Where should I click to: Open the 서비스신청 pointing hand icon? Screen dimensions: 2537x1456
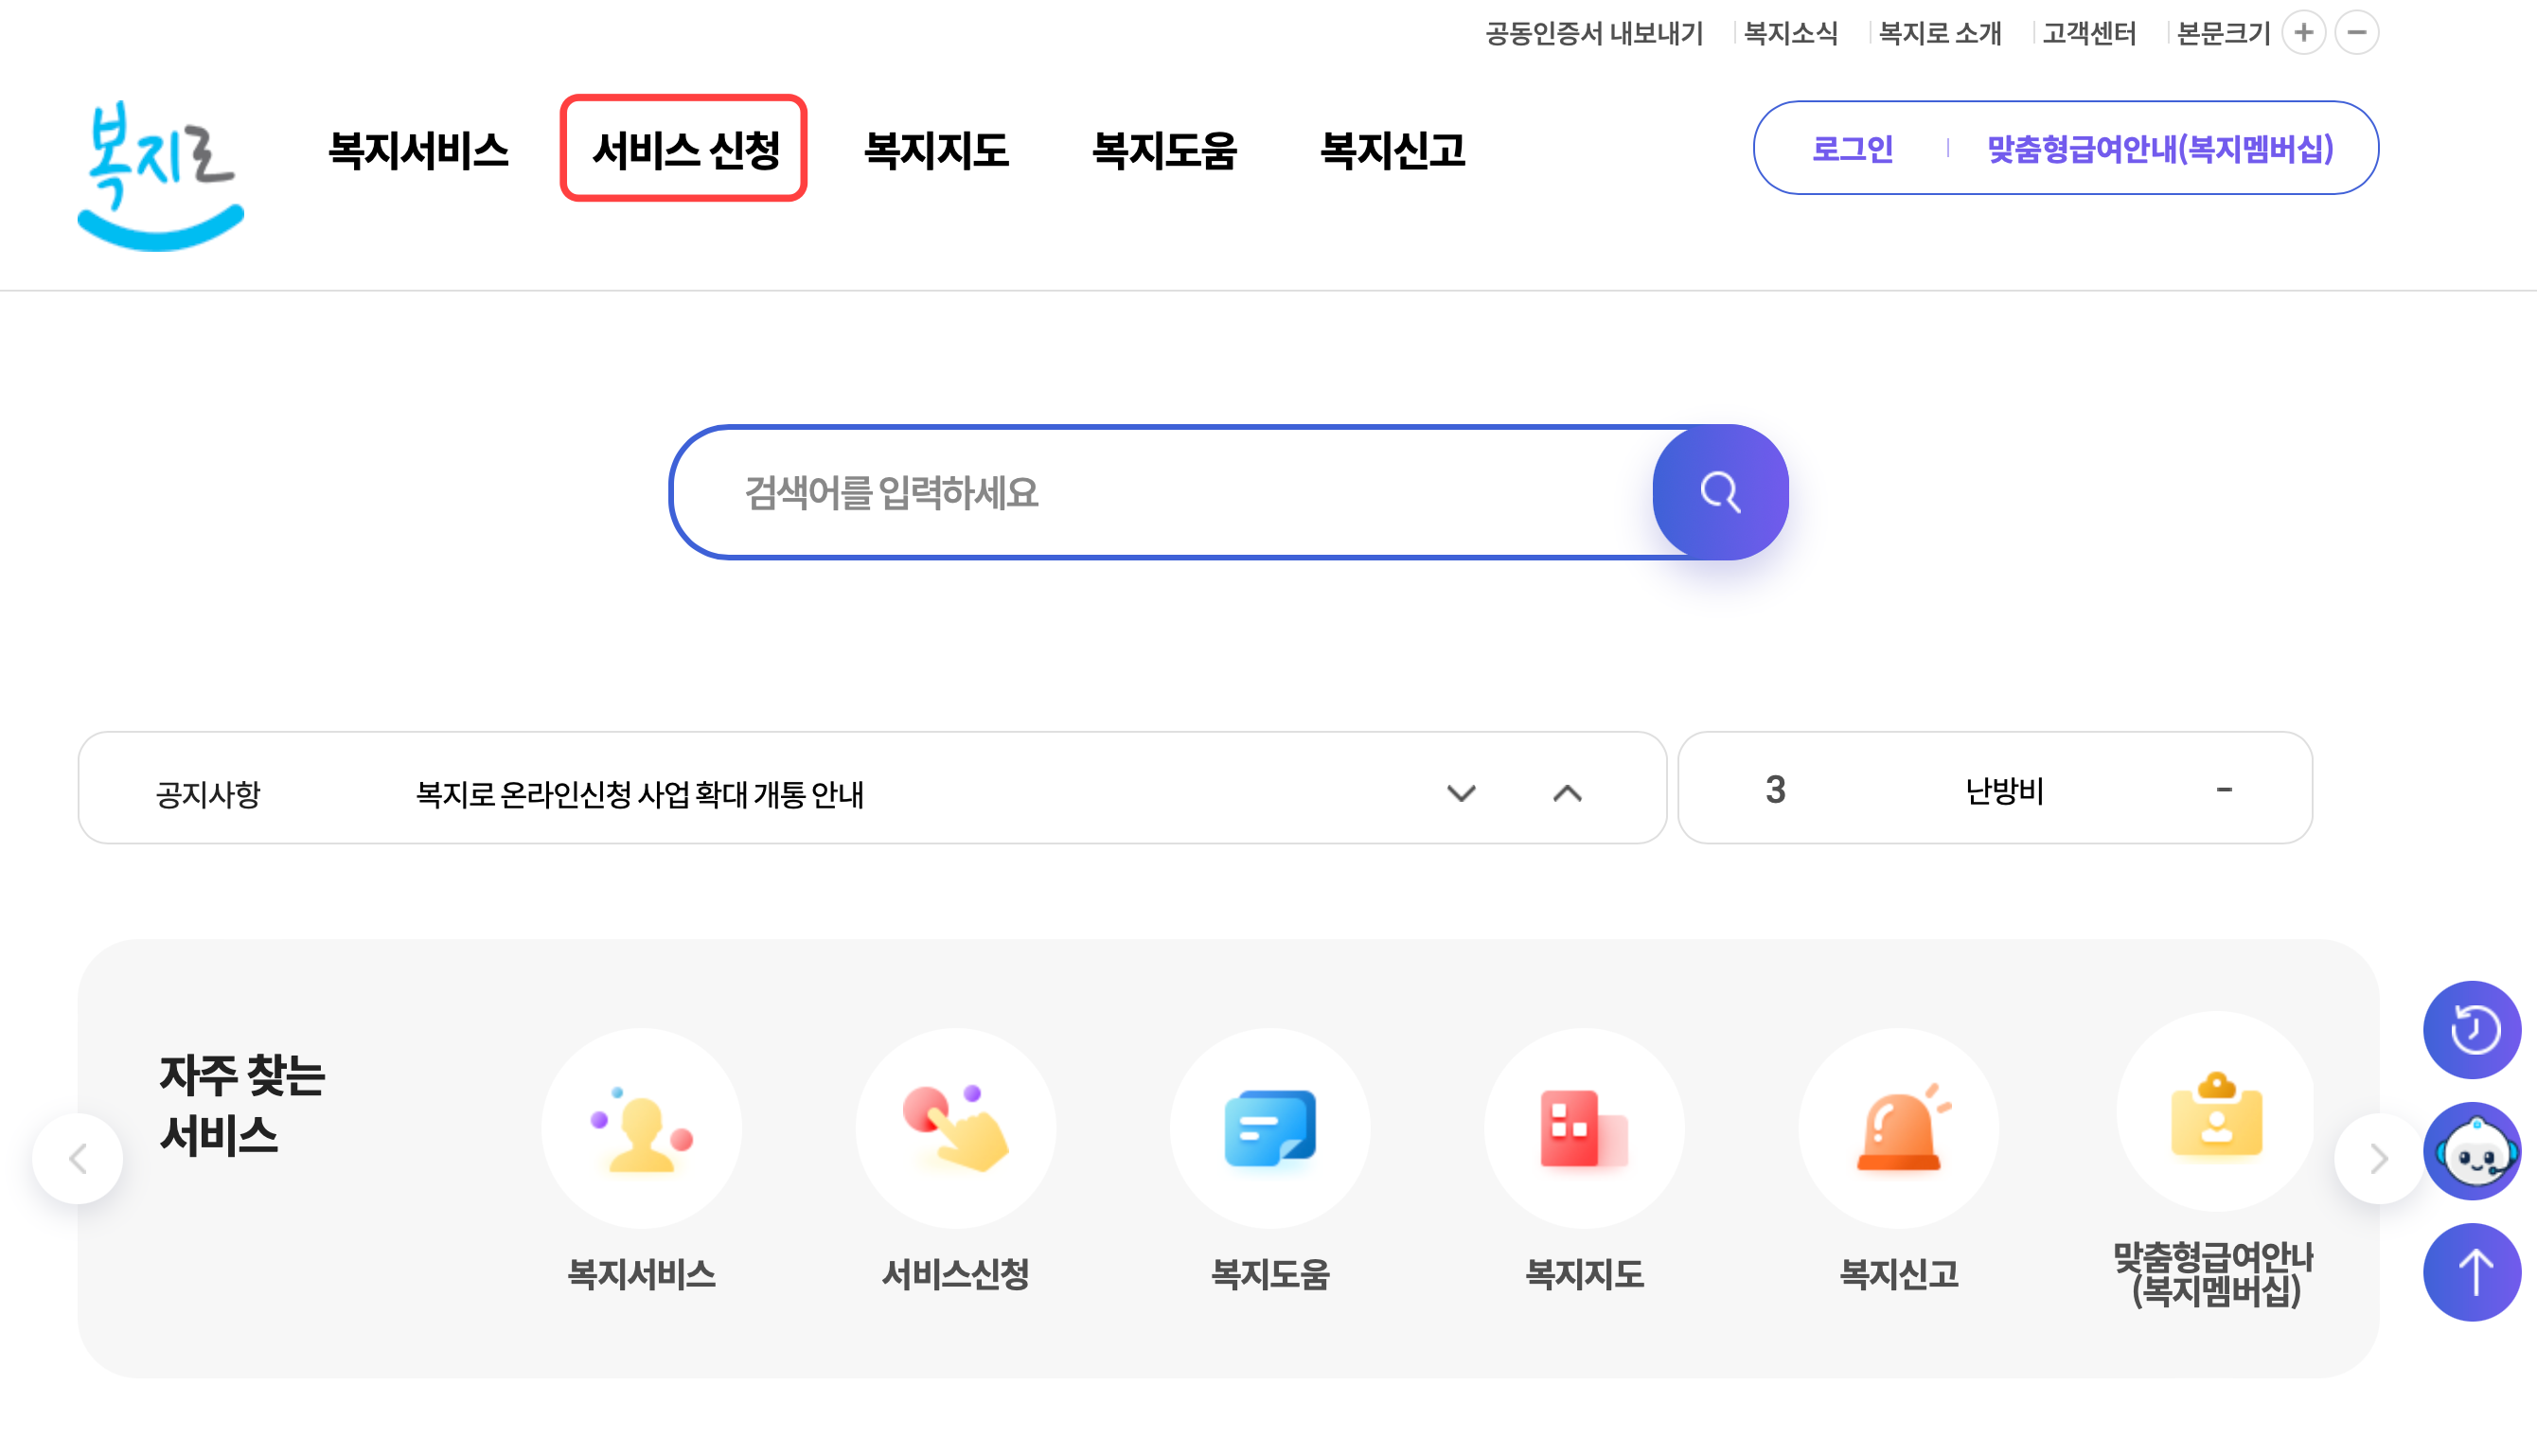tap(955, 1129)
